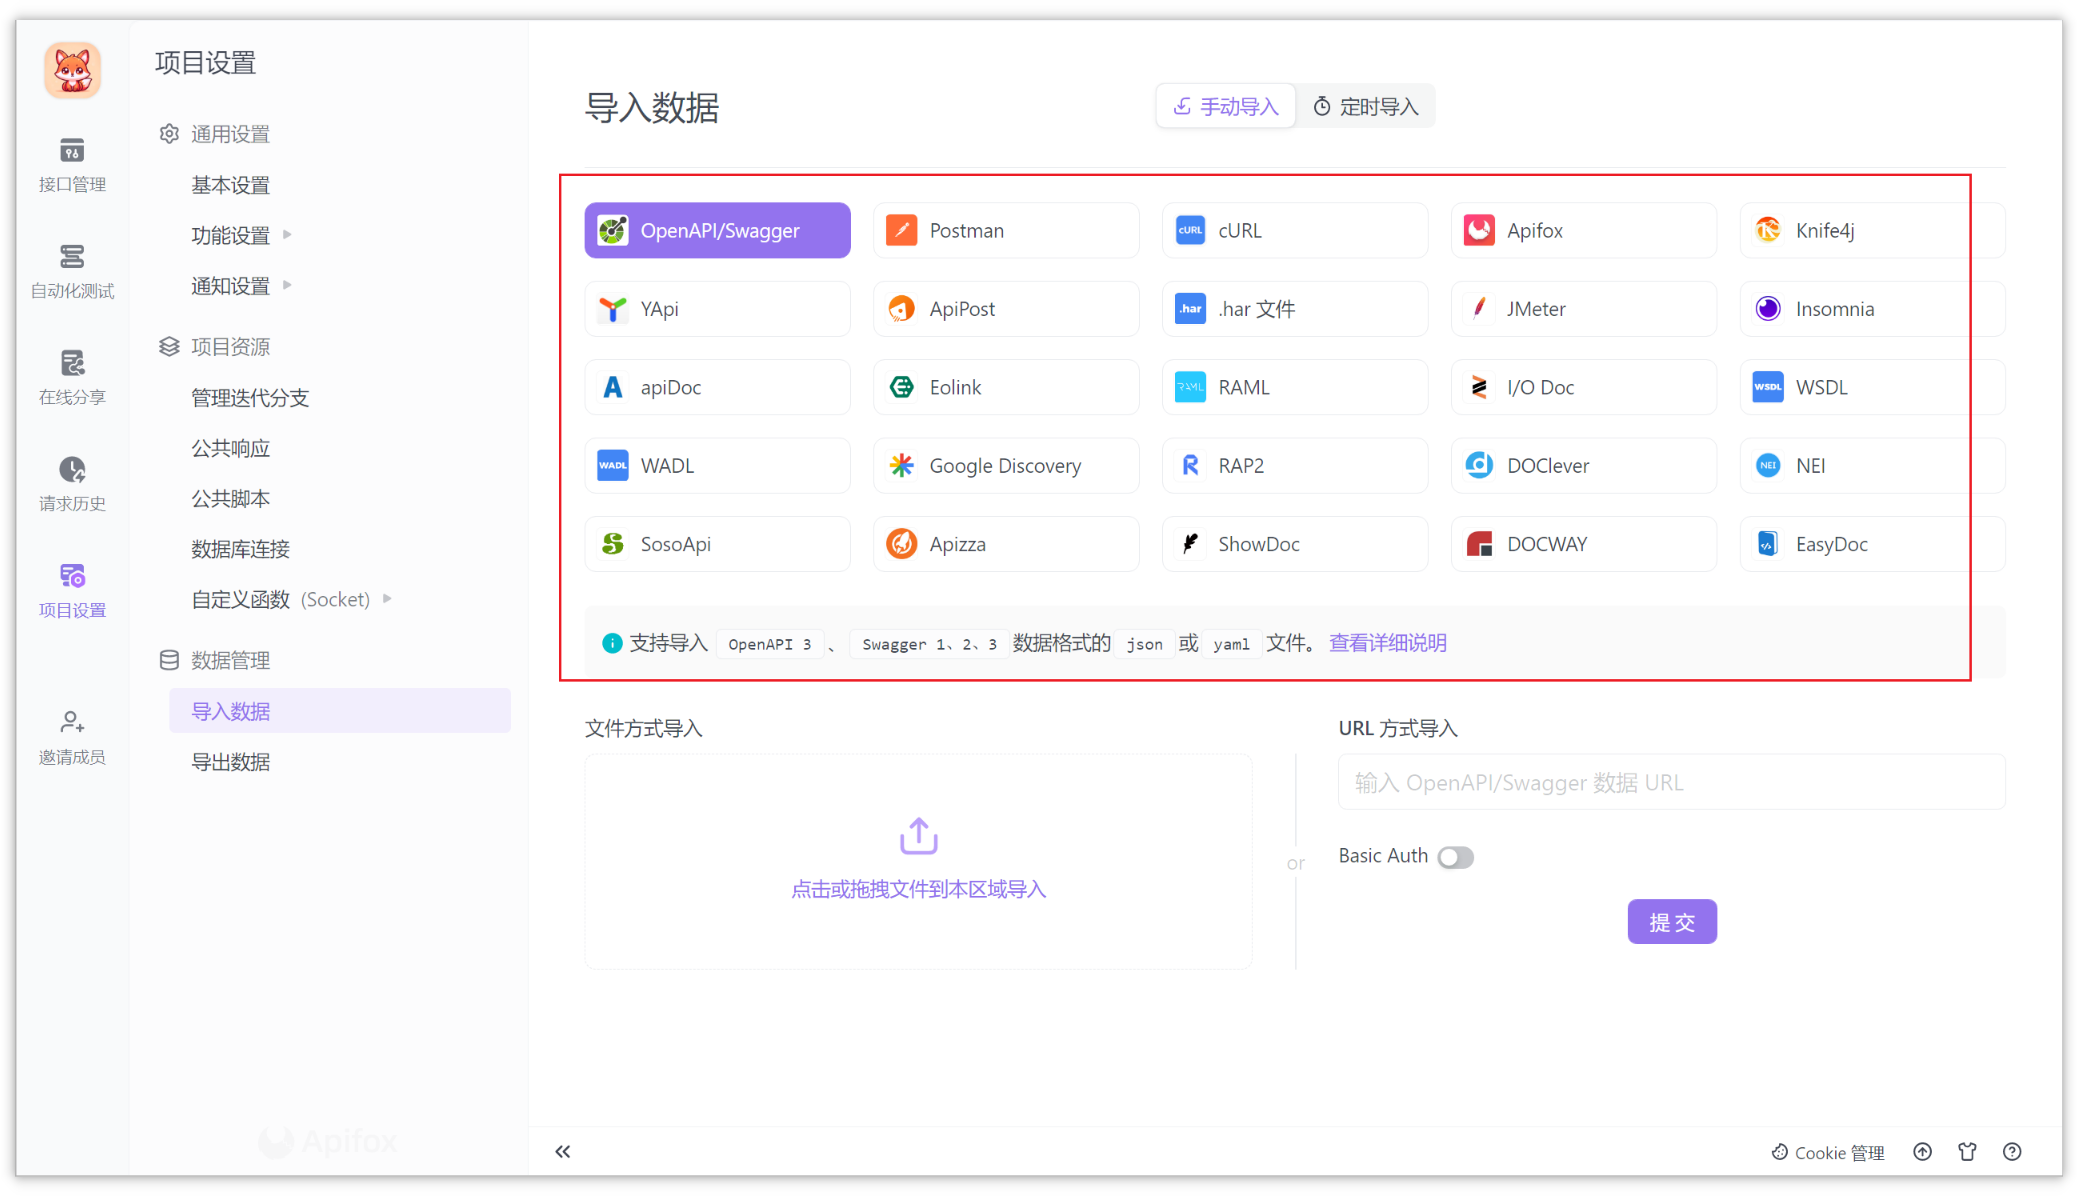Screen dimensions: 2086x1199
Task: Select the Postman import format
Action: click(1006, 231)
